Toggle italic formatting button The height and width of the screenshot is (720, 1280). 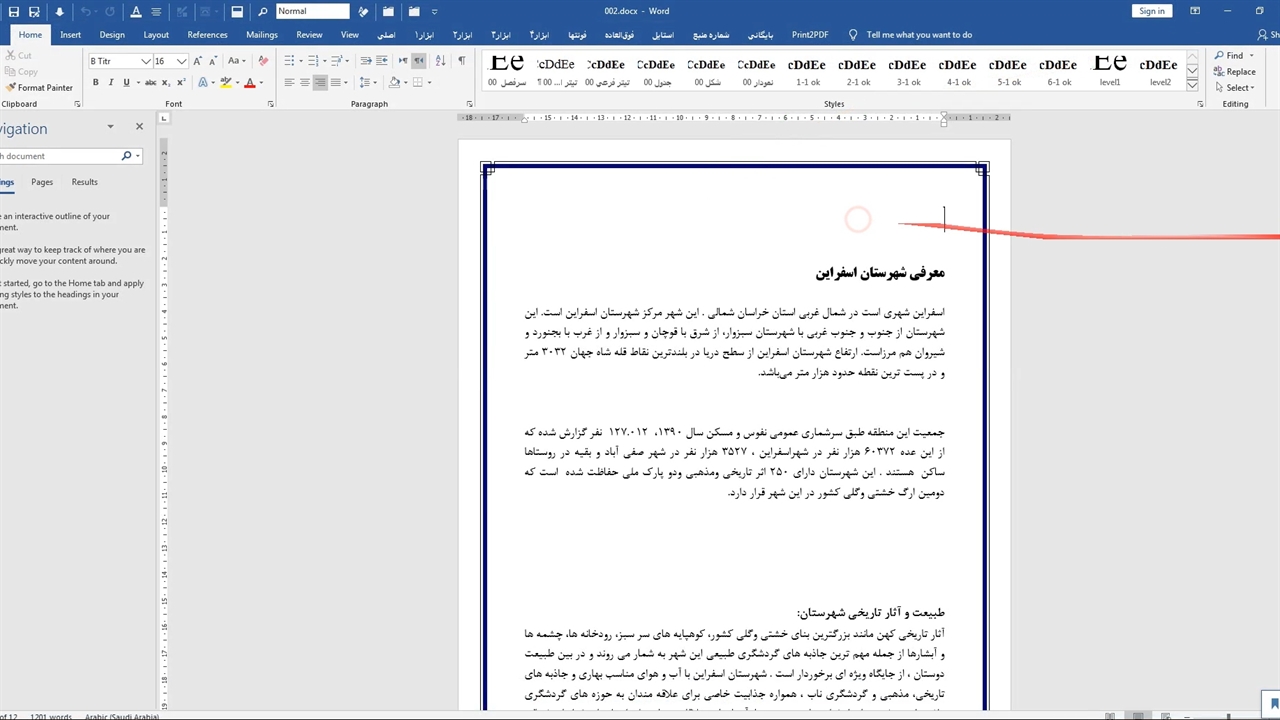[x=111, y=83]
